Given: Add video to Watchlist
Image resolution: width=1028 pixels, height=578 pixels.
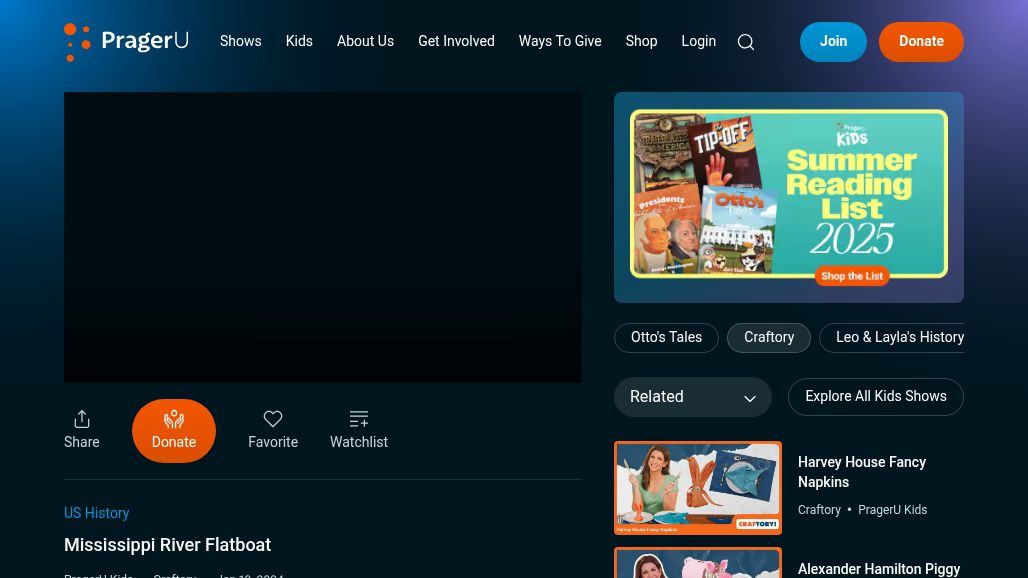Looking at the screenshot, I should (359, 430).
